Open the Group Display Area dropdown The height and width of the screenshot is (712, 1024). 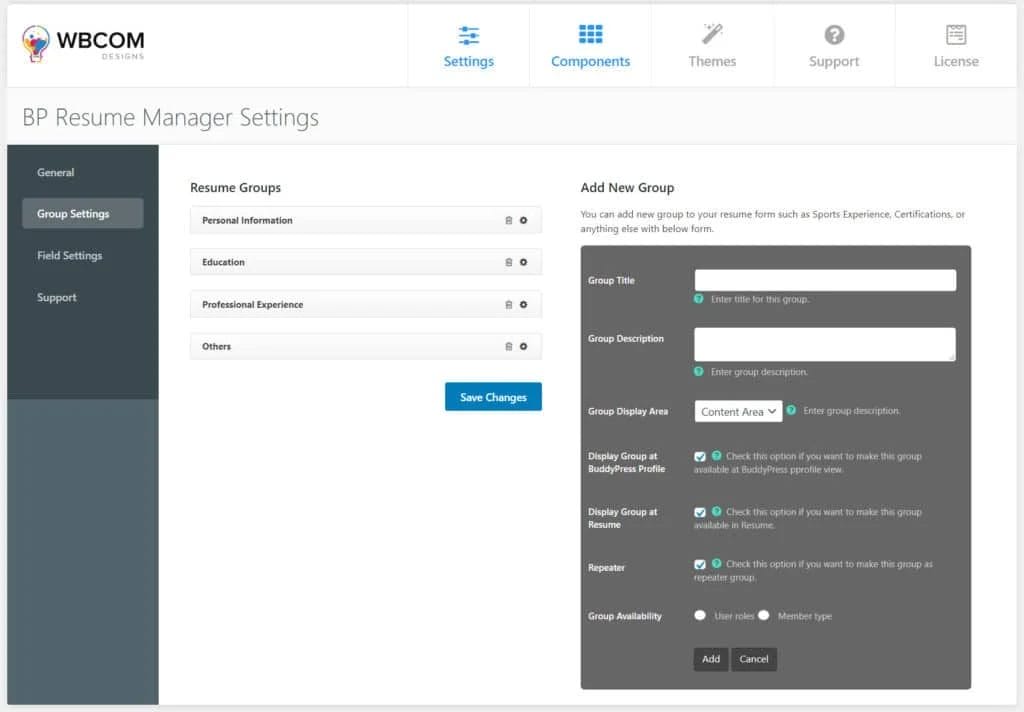coord(738,411)
